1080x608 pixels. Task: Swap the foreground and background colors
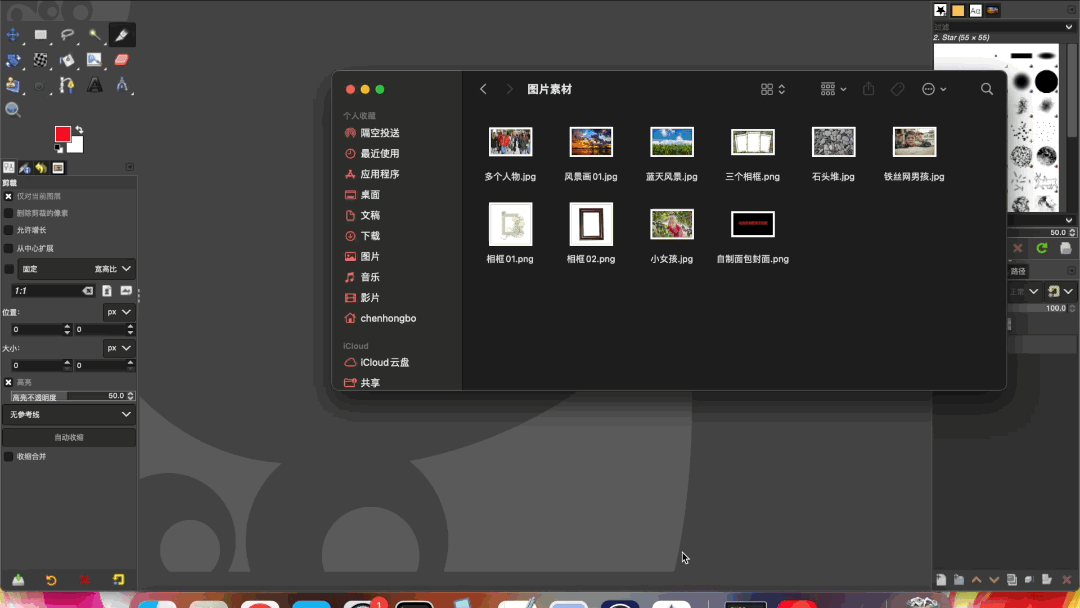point(79,129)
